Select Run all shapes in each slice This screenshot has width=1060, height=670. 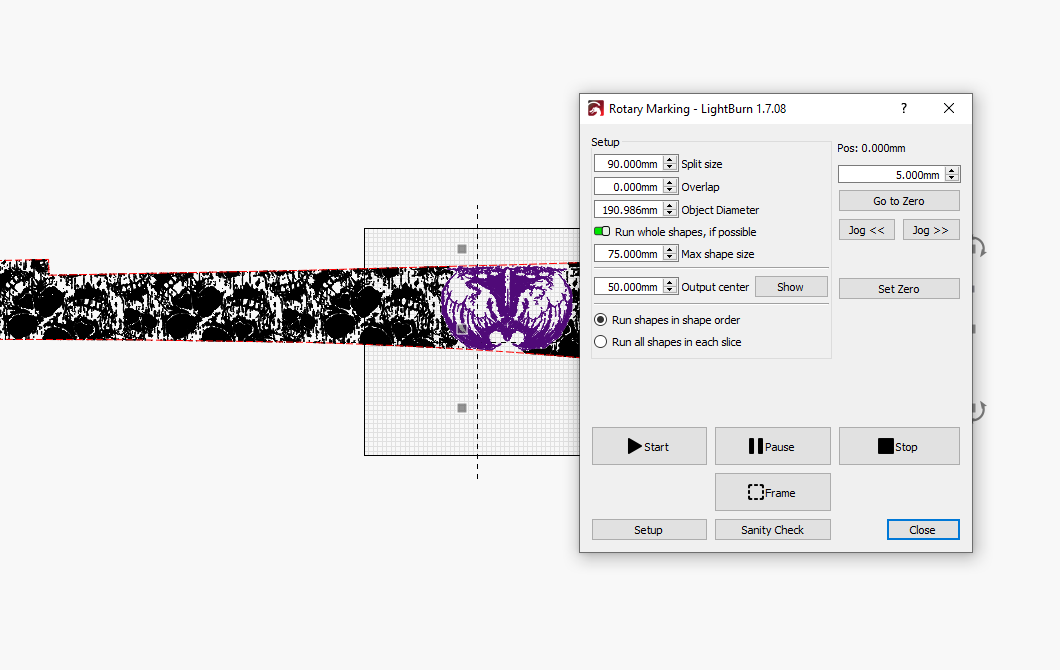pos(600,342)
